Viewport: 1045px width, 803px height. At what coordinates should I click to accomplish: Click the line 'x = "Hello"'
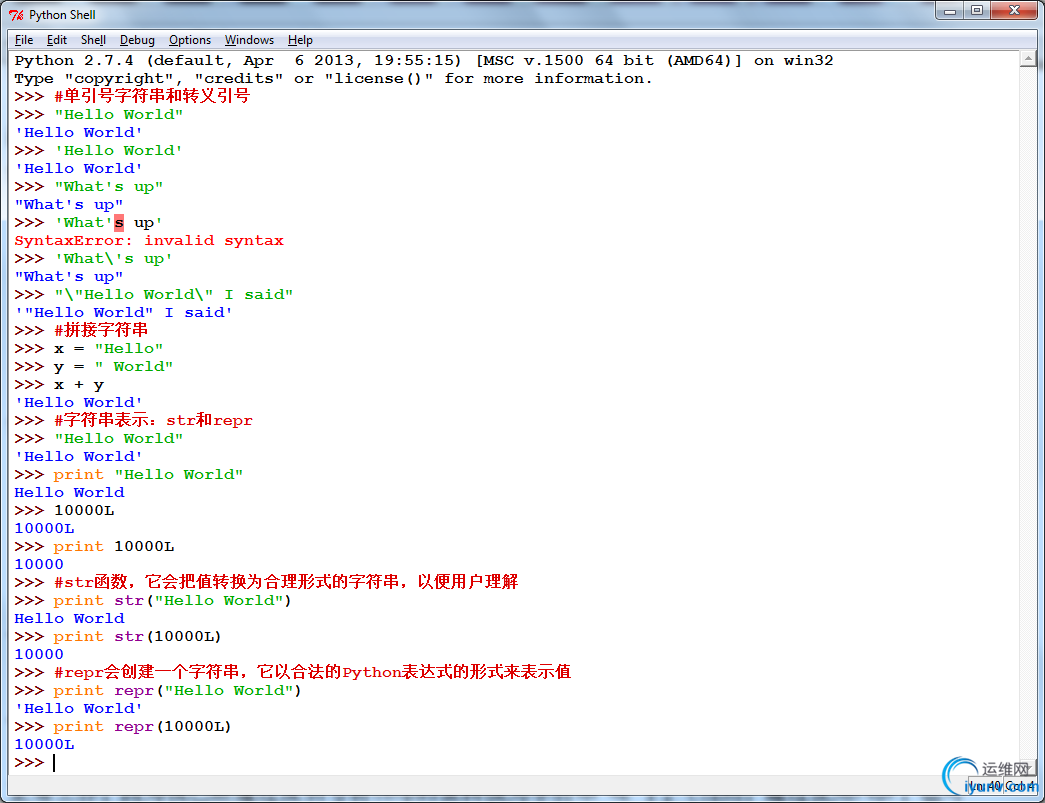coord(109,349)
